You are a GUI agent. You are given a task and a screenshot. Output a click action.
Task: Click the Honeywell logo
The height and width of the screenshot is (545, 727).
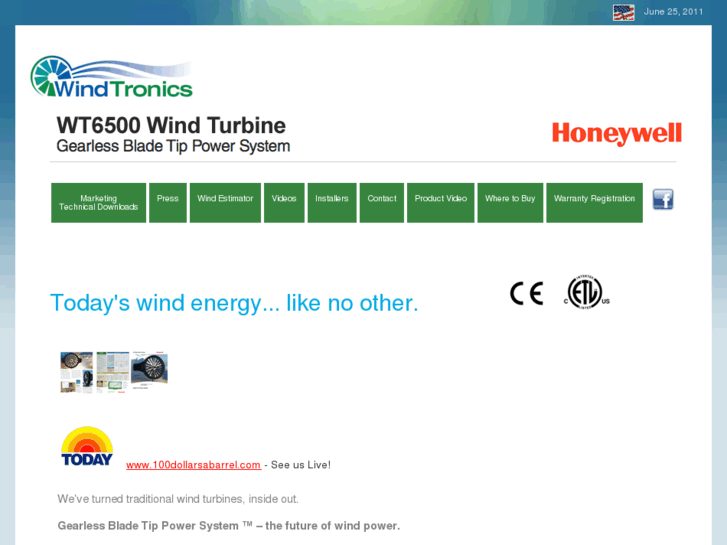[x=617, y=134]
